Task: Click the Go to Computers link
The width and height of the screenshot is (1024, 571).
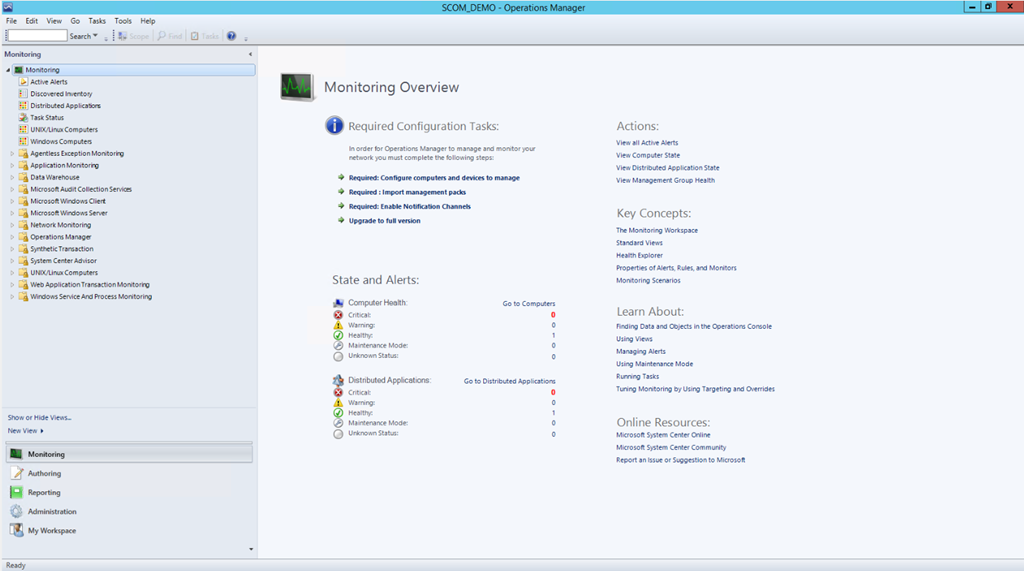Action: 528,303
